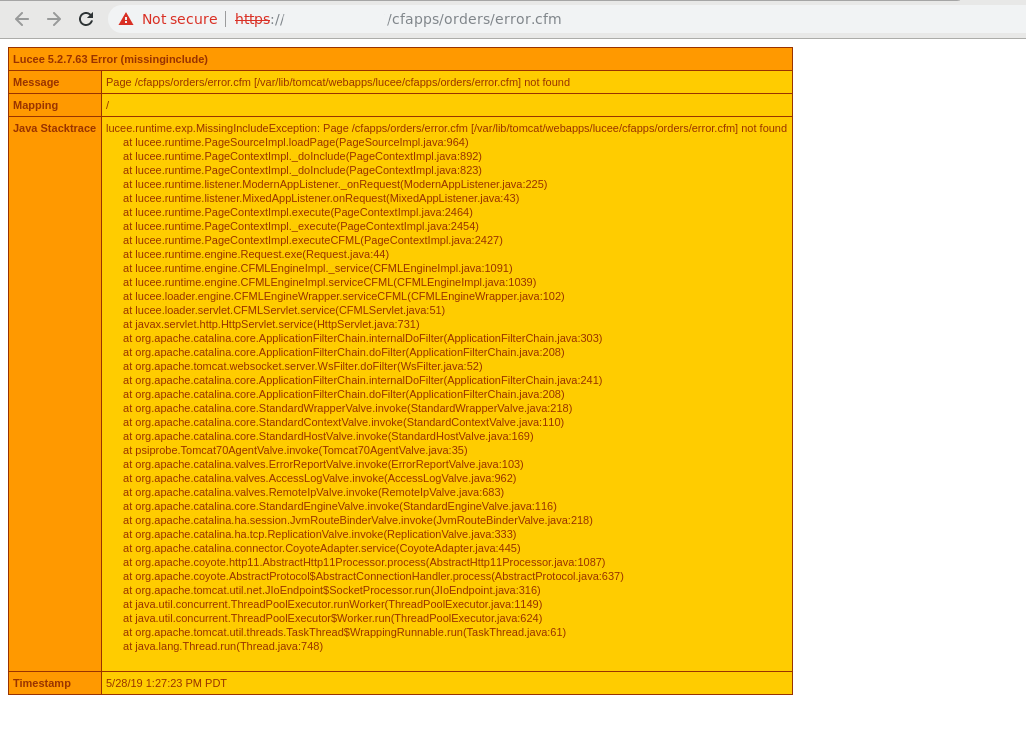Select line 'Request.exe(Request.java:44)'
1026x742 pixels.
(x=256, y=254)
